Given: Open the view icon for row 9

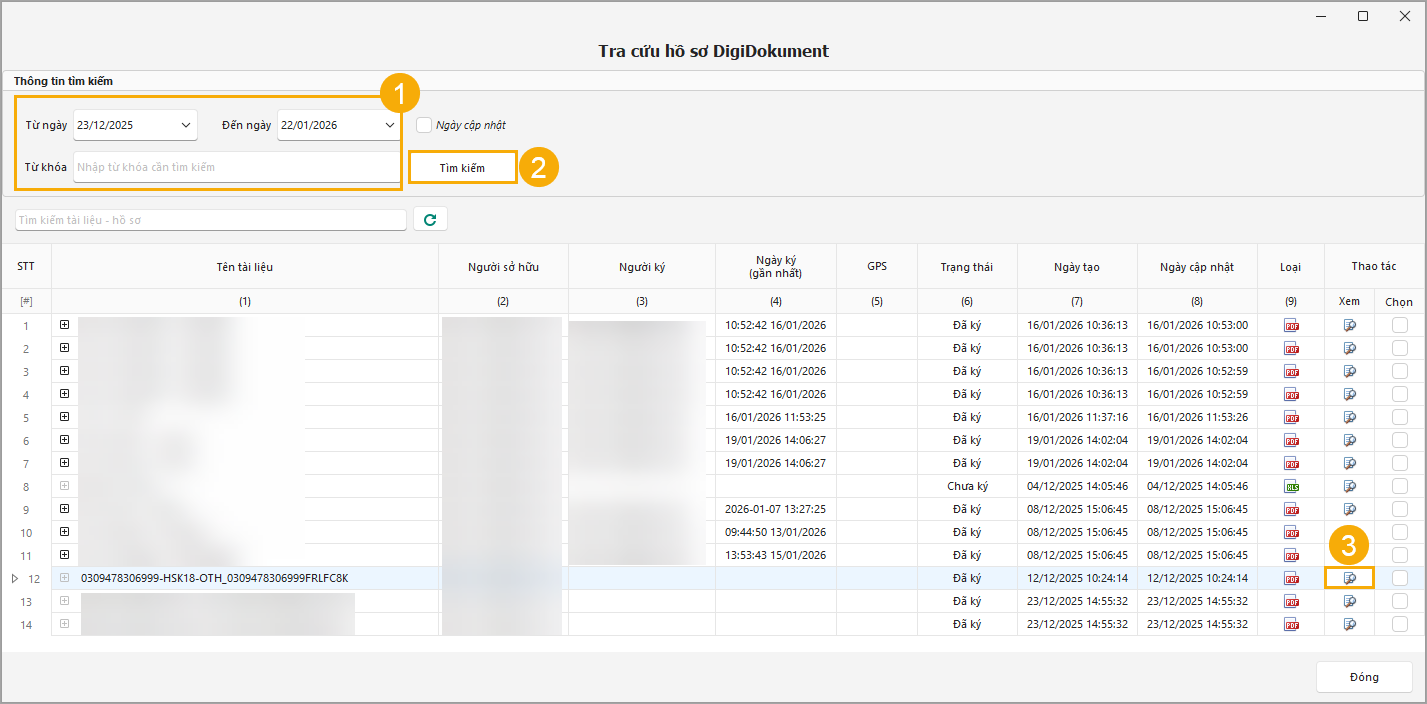Looking at the screenshot, I should 1350,509.
